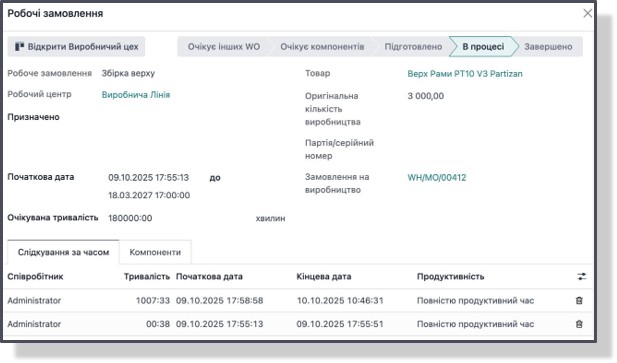The height and width of the screenshot is (363, 617).
Task: Open the Виробнича Лінія work center link
Action: click(136, 95)
